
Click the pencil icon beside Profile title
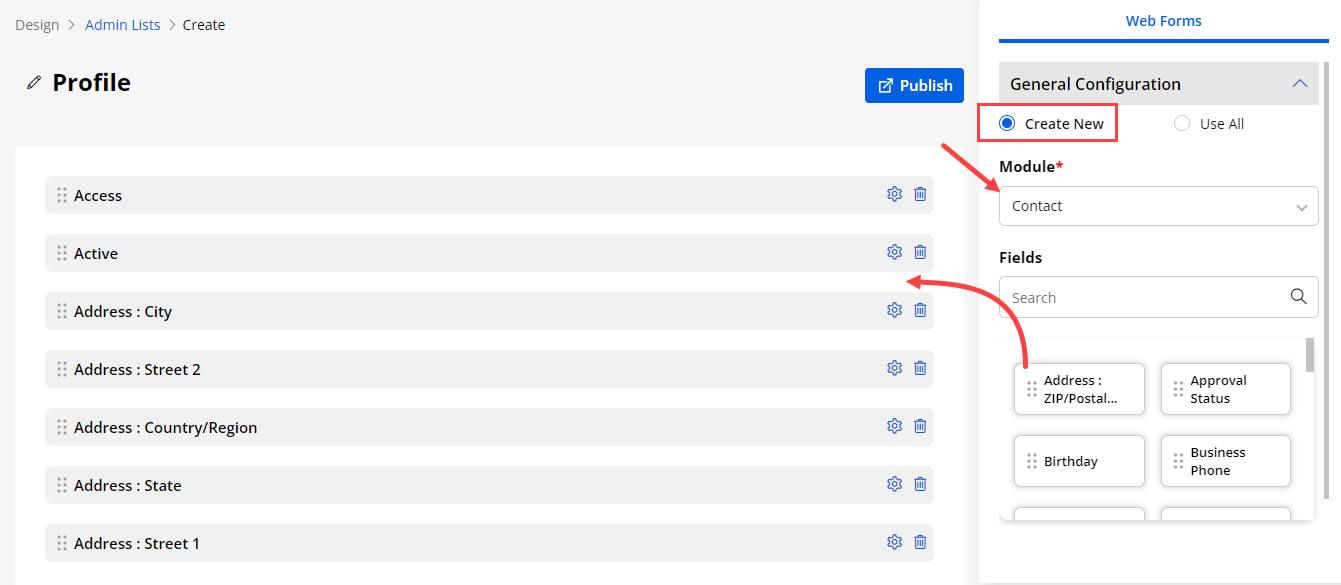[x=34, y=83]
